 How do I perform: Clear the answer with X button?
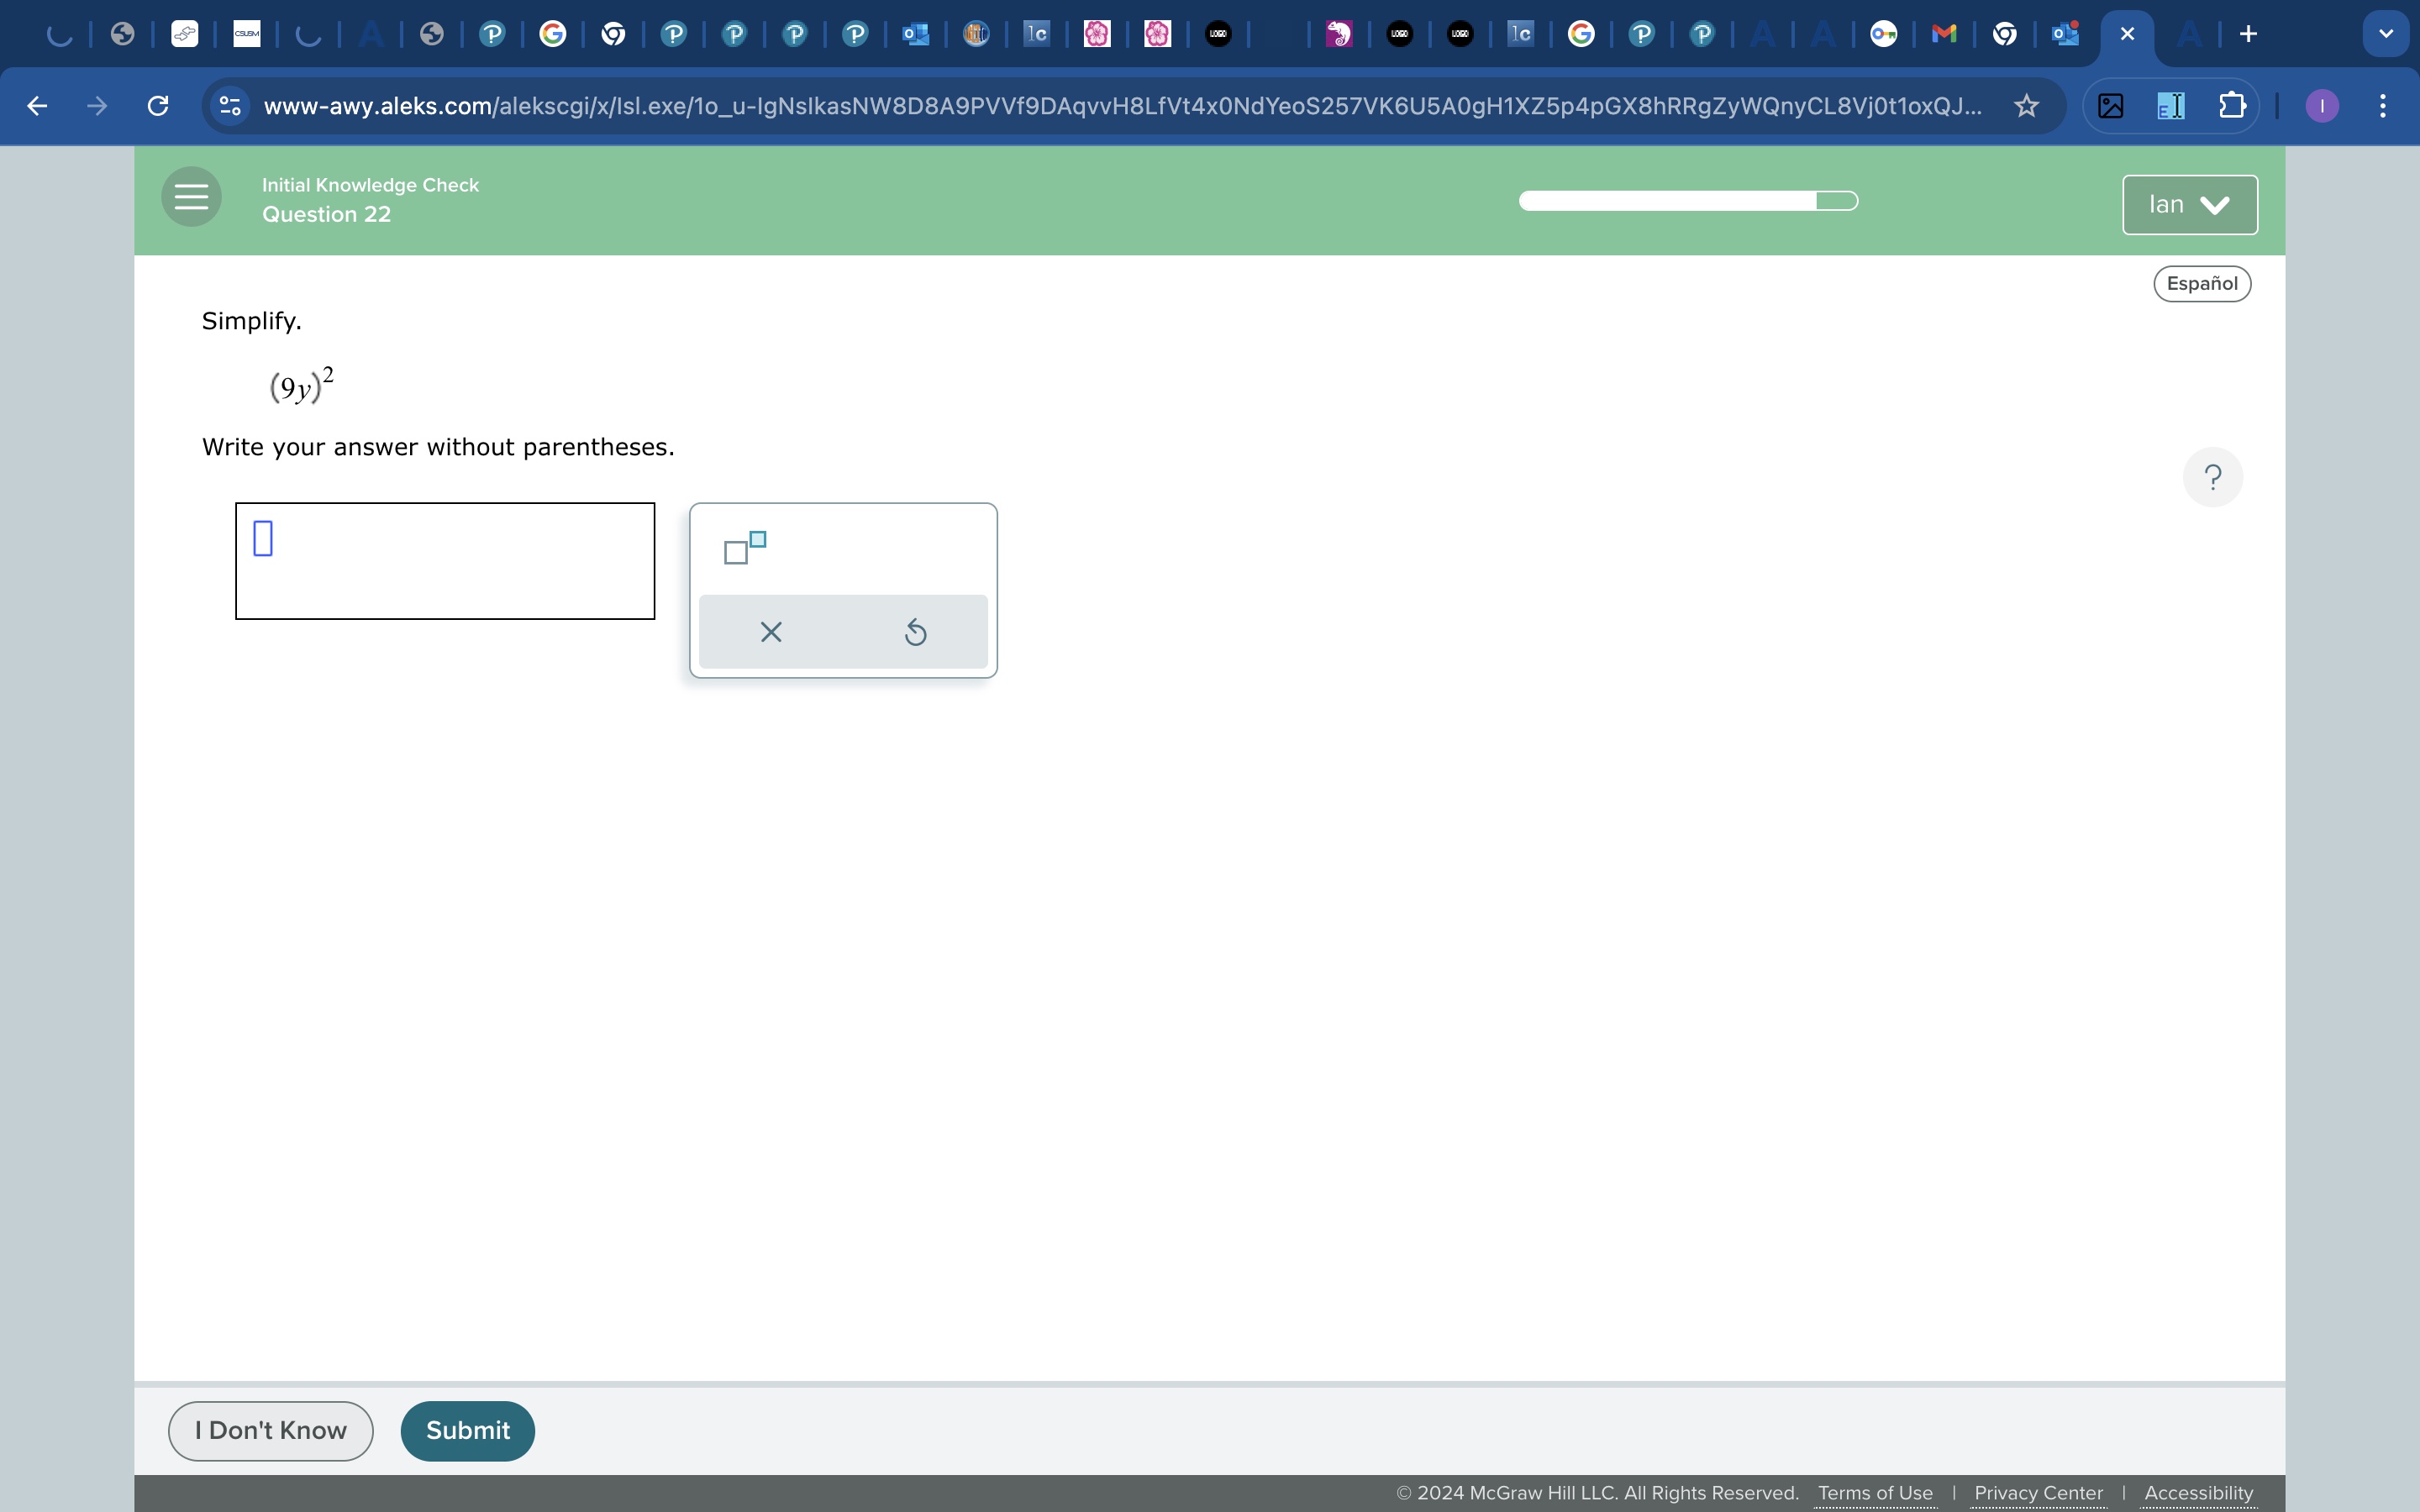(x=771, y=632)
